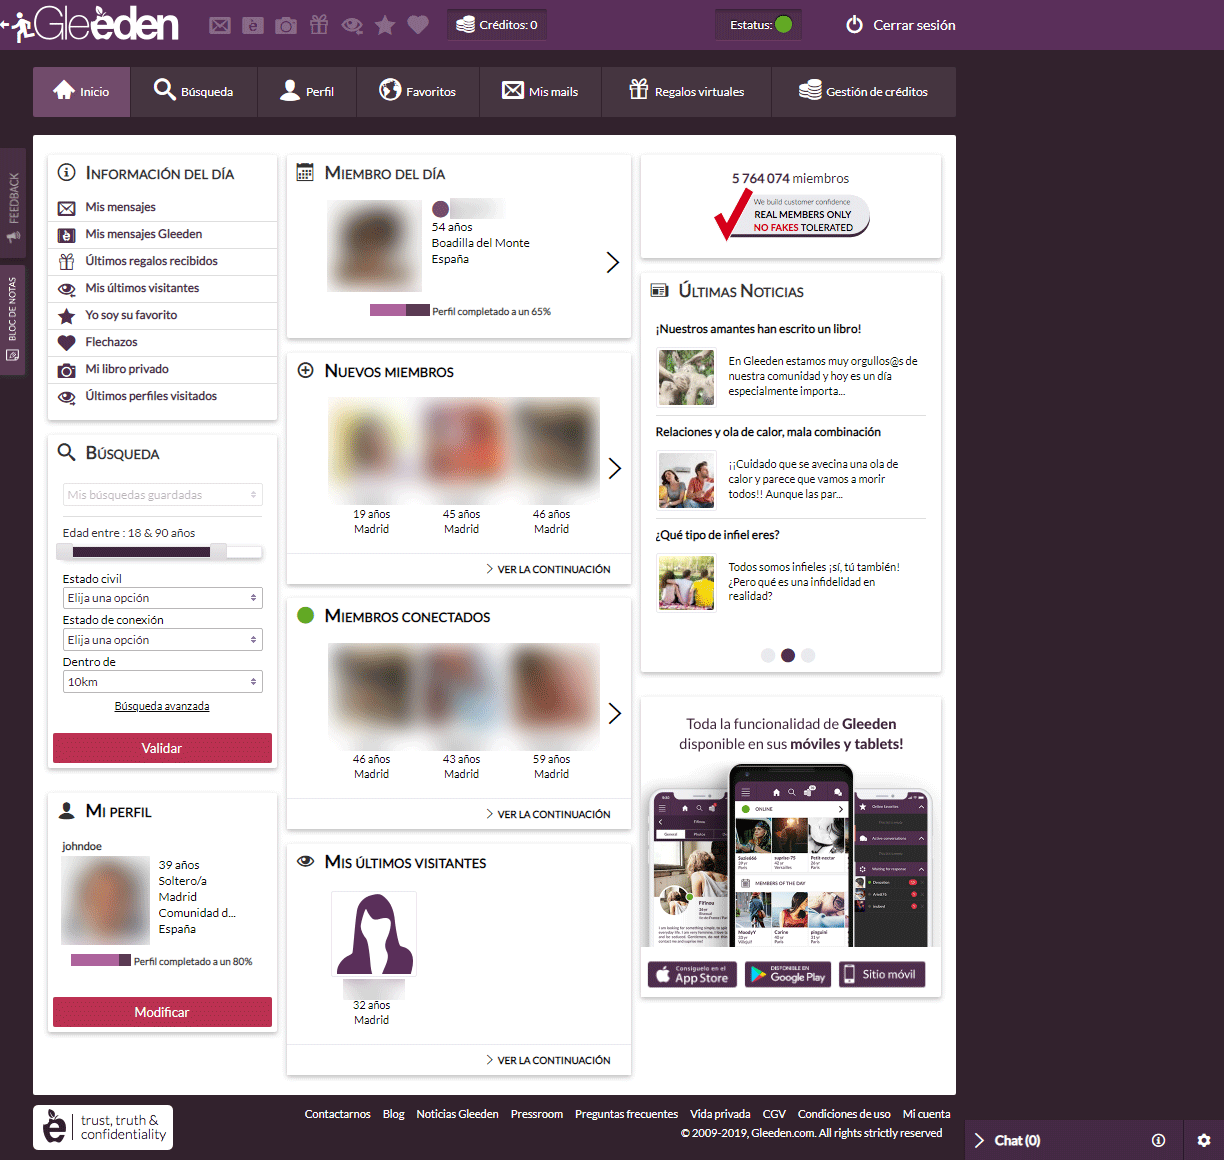Open chat settings gear icon
Screen dimensions: 1224x1160
pos(1203,1140)
